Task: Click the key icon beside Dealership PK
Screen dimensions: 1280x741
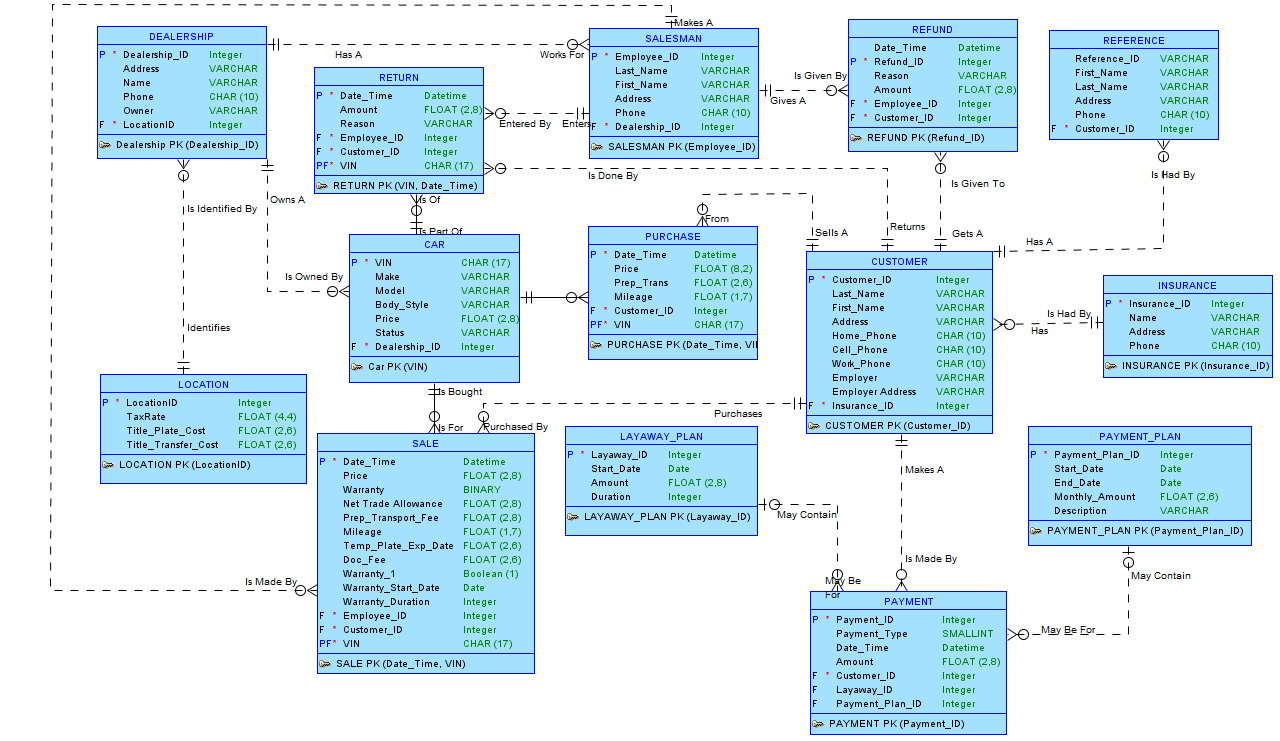Action: 106,145
